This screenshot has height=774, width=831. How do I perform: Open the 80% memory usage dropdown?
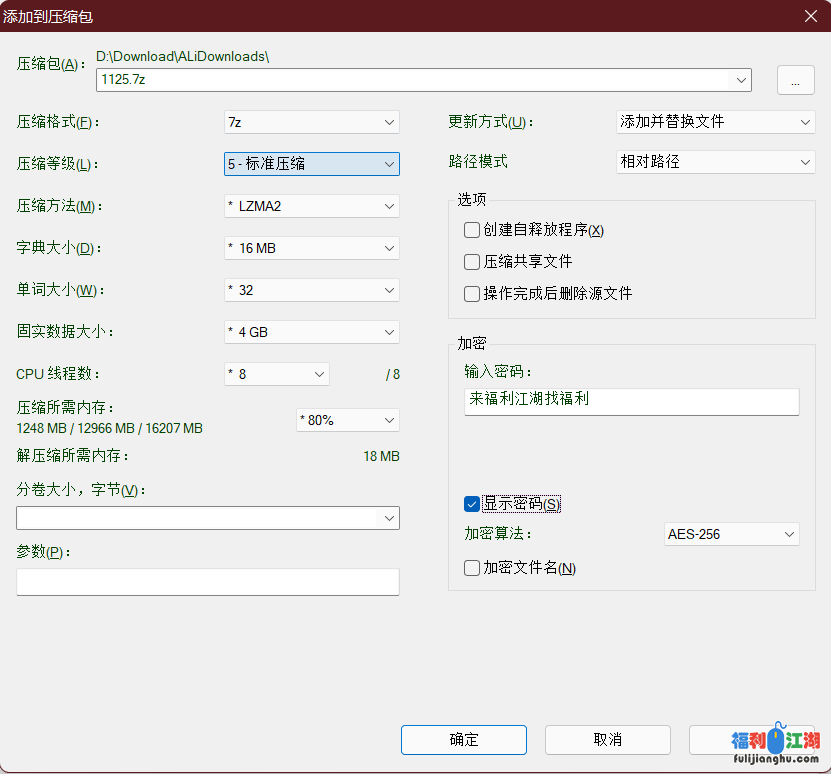348,420
